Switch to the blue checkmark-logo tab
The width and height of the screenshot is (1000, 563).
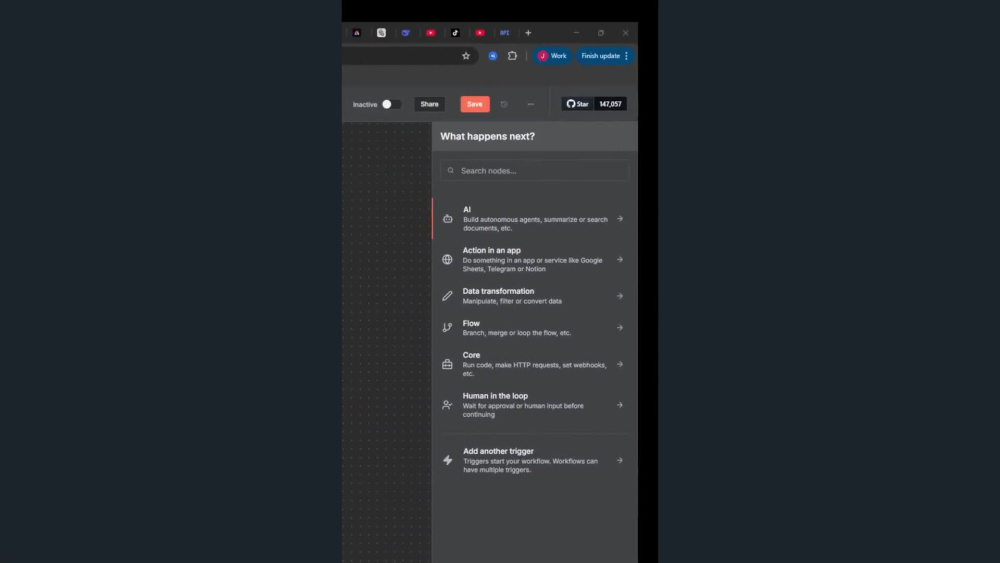(406, 33)
